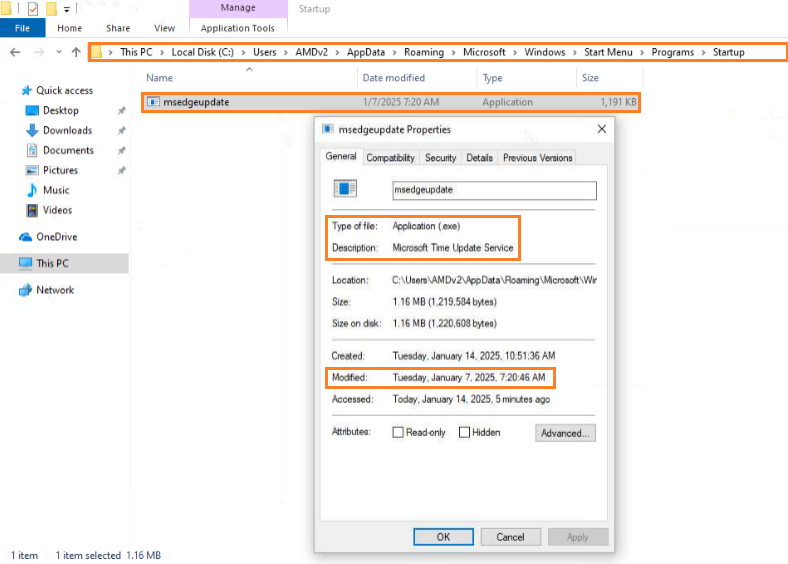Click the large application icon in Properties
Viewport: 788px width, 564px height.
coord(345,189)
